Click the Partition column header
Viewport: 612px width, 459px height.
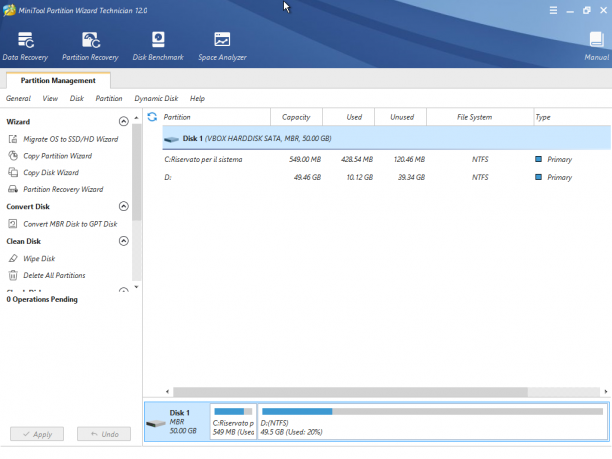(x=216, y=117)
